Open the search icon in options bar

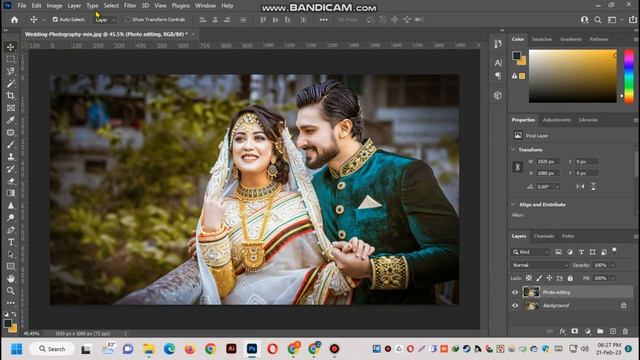point(598,20)
